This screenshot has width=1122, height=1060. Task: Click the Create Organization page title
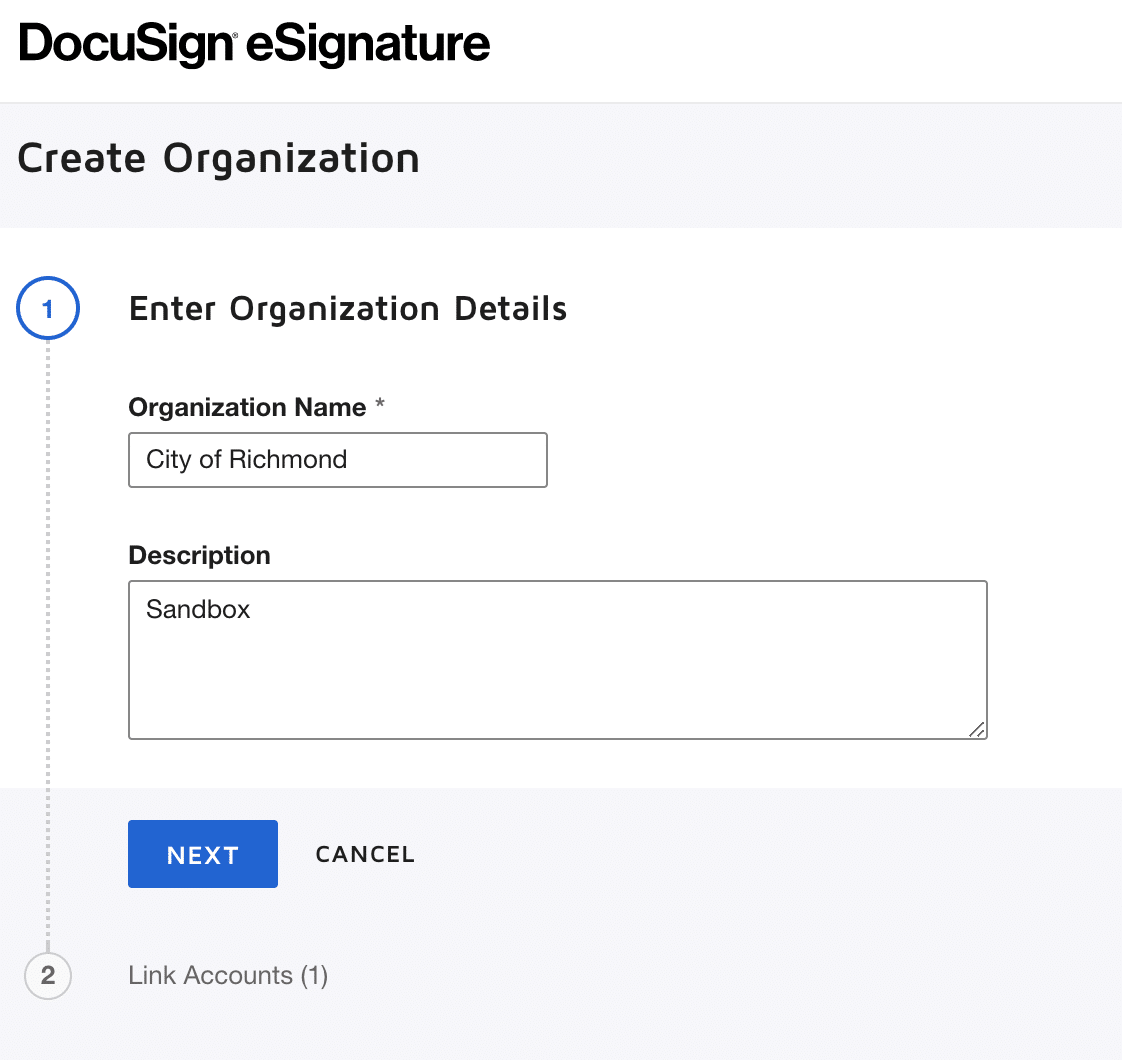pyautogui.click(x=218, y=159)
